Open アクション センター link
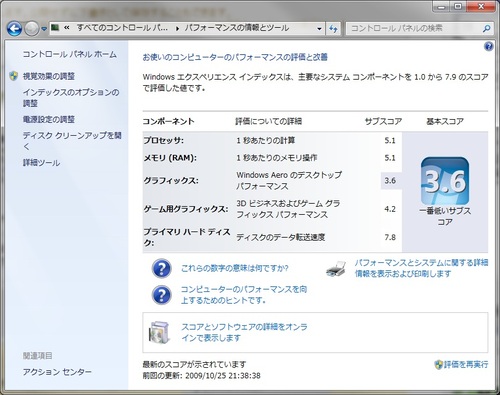This screenshot has height=395, width=500. 57,372
